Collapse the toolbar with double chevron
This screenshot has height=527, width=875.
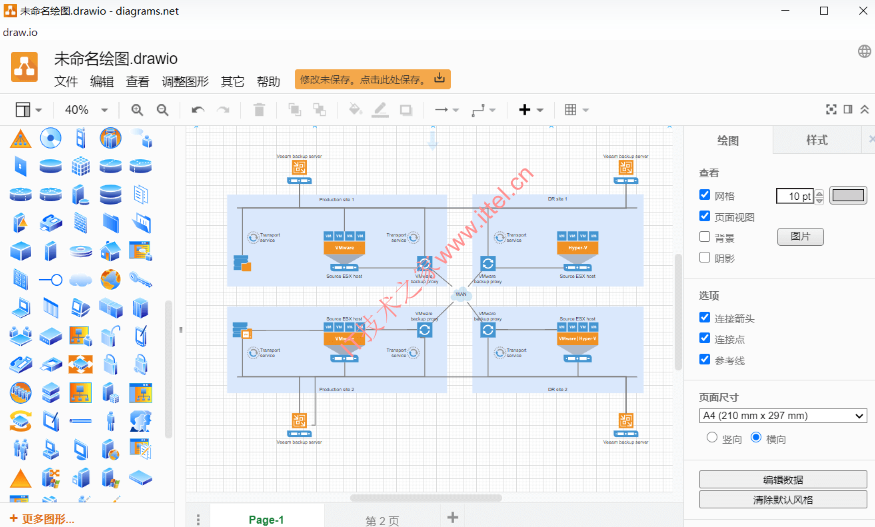point(864,109)
